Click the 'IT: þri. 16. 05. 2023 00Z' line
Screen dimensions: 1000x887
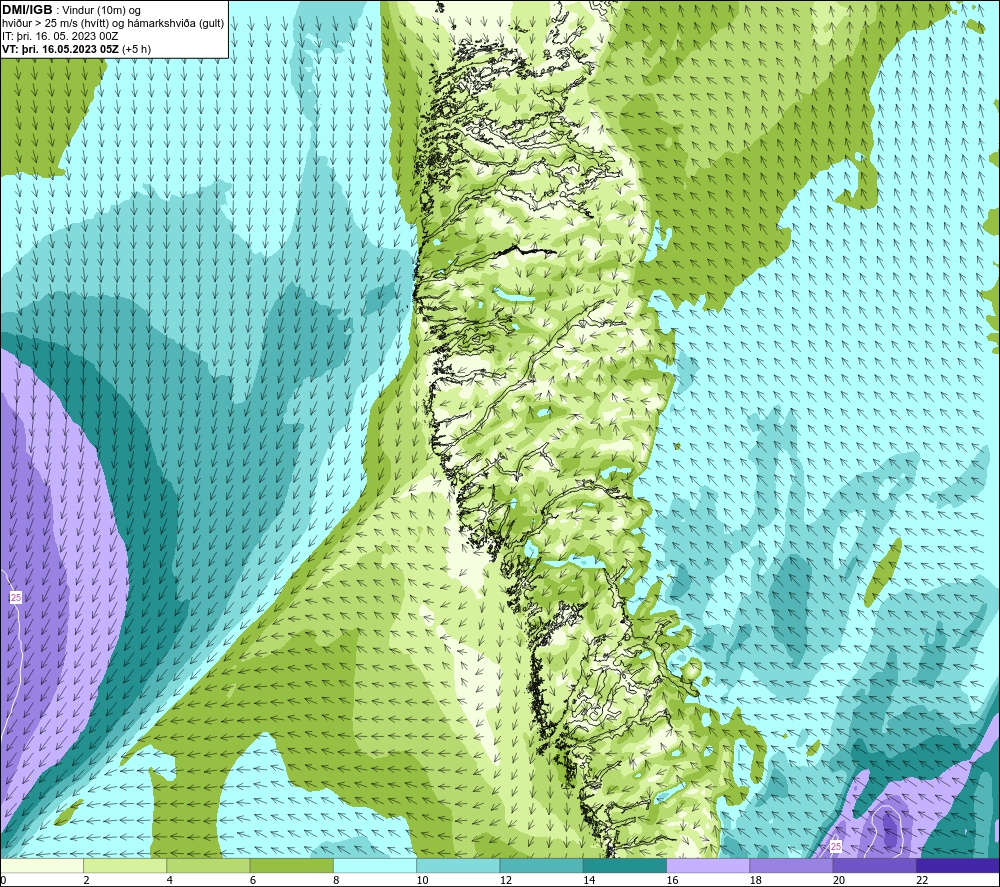pos(60,36)
